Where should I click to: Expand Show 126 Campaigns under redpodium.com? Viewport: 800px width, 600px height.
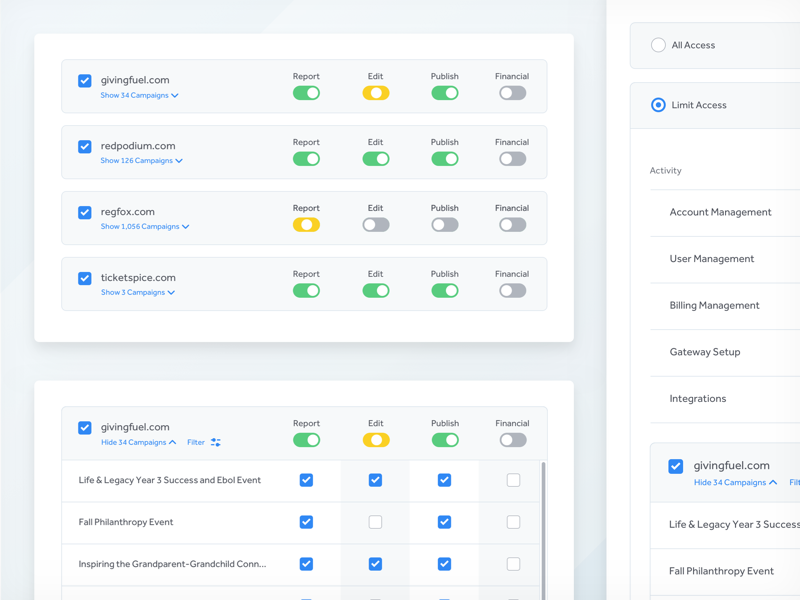(x=140, y=159)
